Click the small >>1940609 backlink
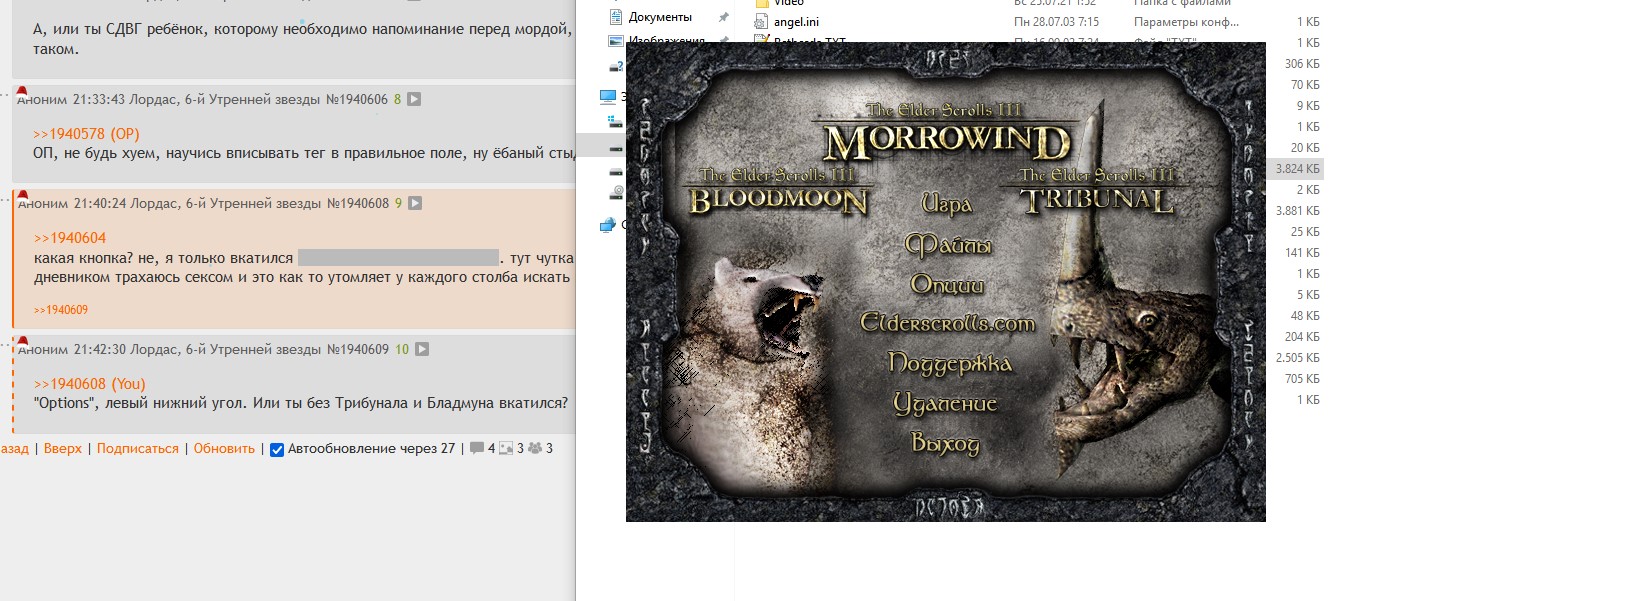The height and width of the screenshot is (601, 1625). tap(61, 310)
